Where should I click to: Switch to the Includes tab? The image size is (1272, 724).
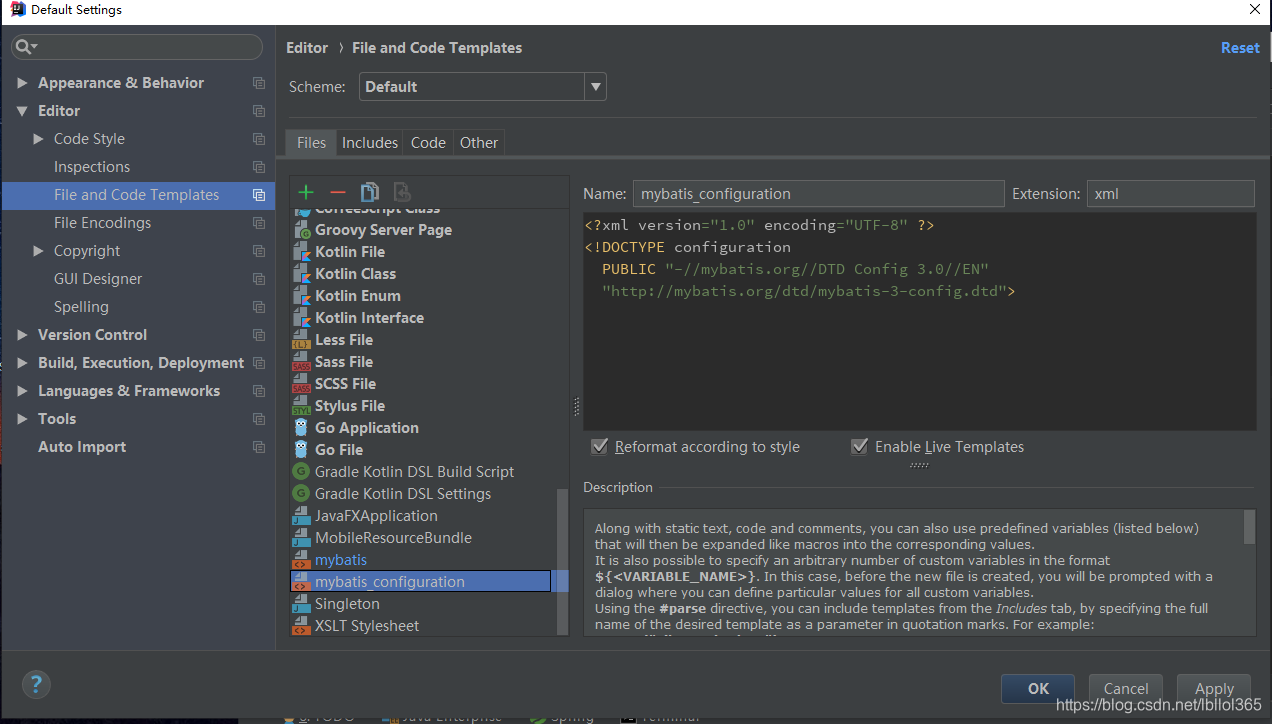click(370, 143)
